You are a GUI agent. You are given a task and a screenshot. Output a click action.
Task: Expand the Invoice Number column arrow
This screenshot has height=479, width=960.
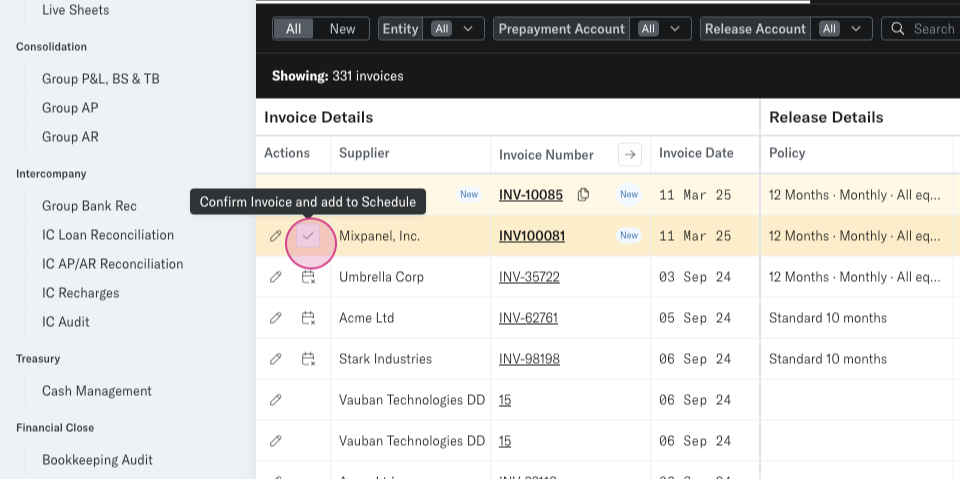click(x=629, y=154)
